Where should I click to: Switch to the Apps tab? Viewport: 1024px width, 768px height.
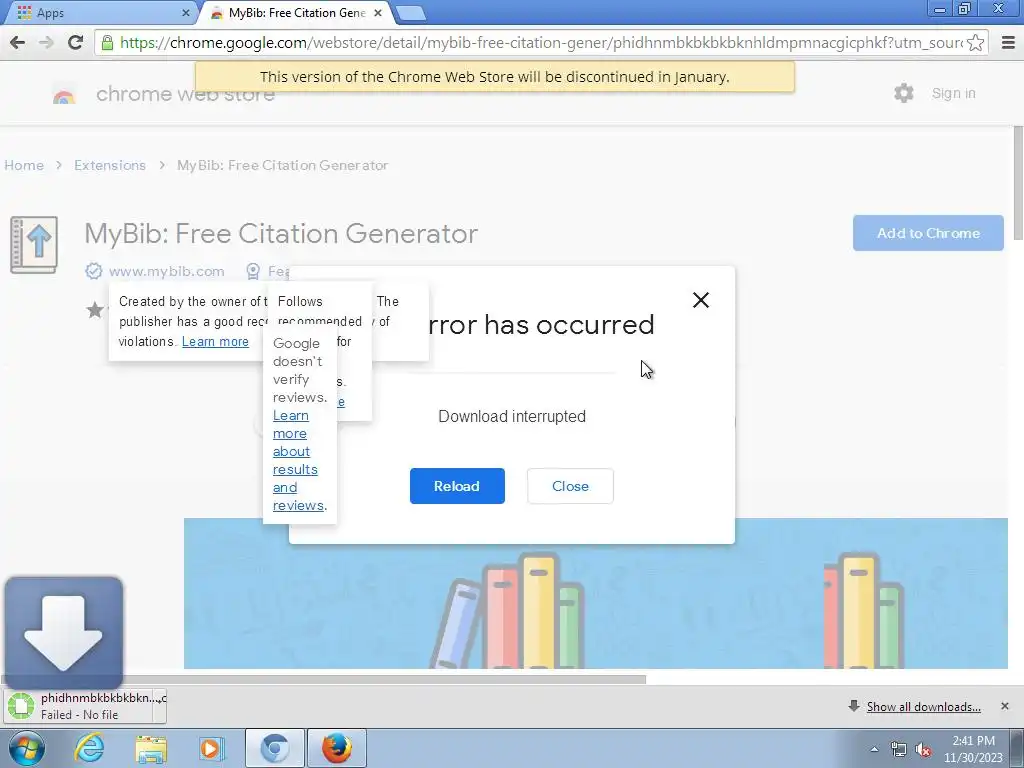tap(98, 12)
